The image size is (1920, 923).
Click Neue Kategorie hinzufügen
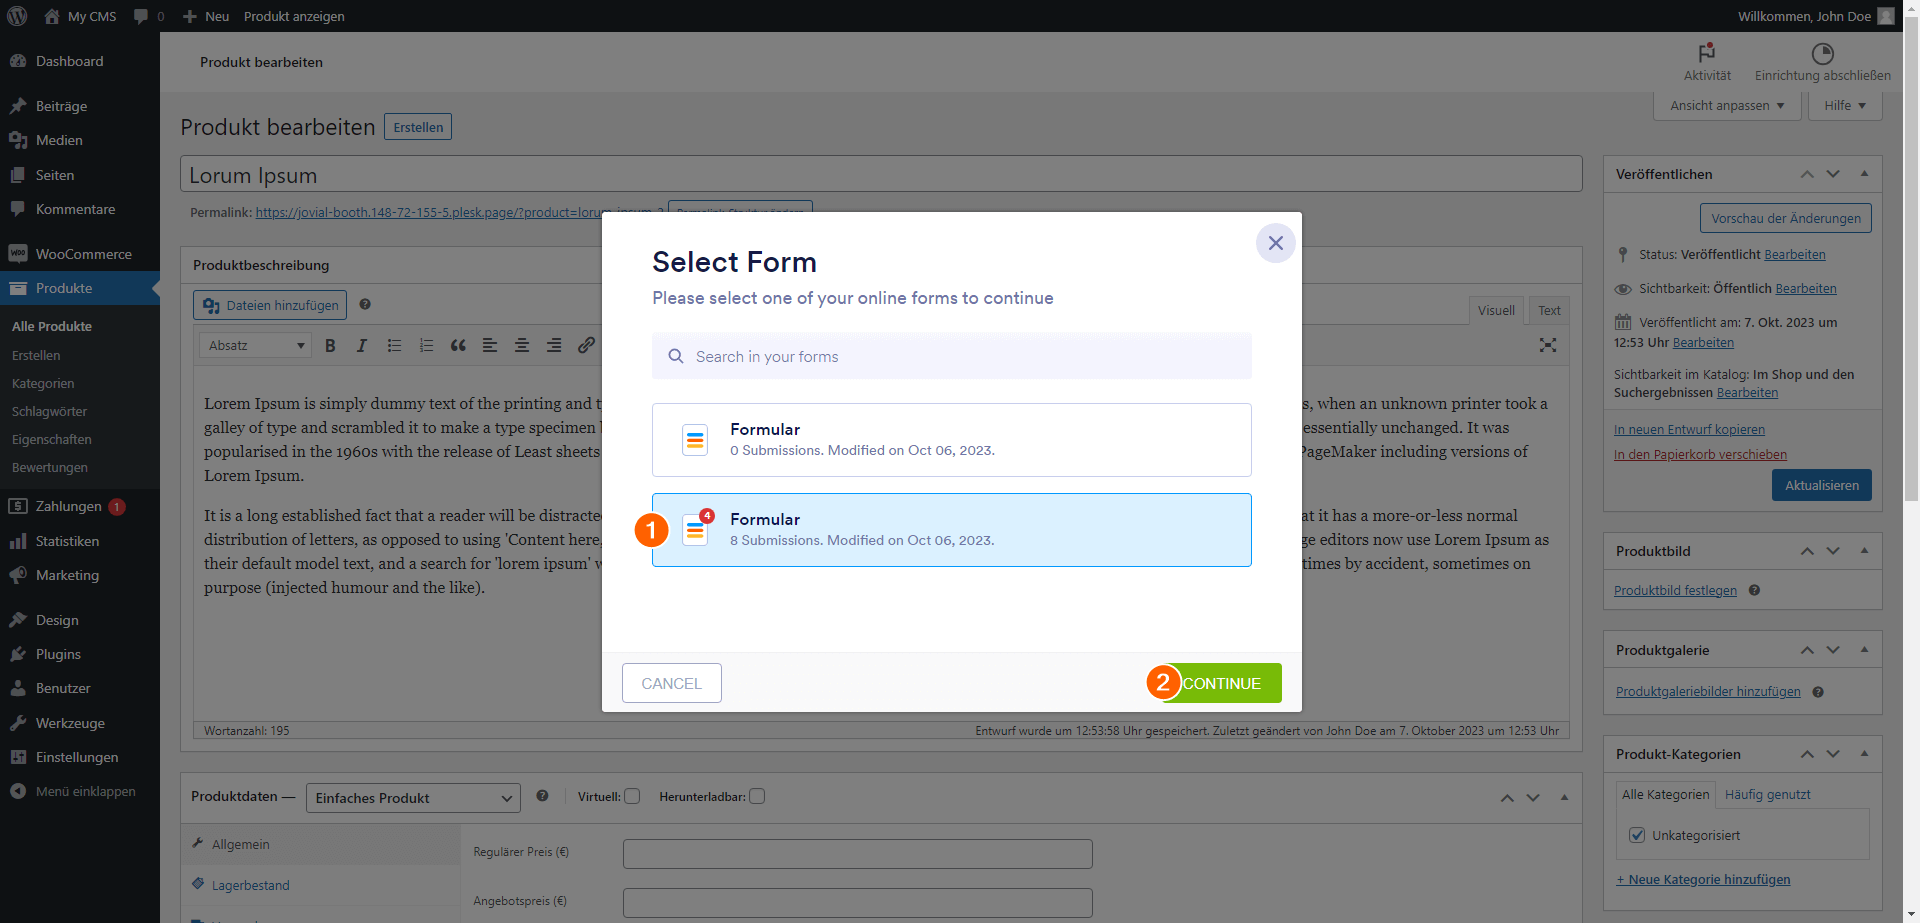point(1703,880)
